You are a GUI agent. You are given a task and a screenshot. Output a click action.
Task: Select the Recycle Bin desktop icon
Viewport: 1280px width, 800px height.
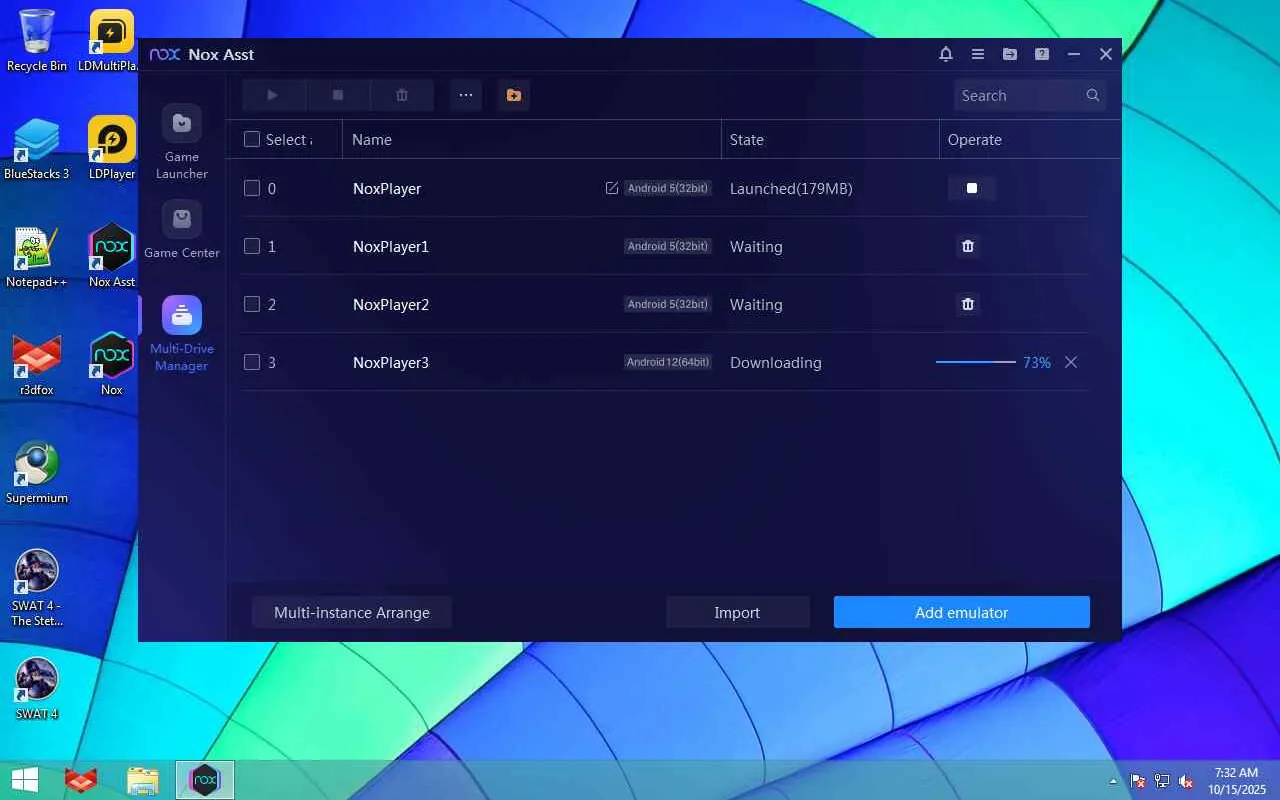pos(37,41)
